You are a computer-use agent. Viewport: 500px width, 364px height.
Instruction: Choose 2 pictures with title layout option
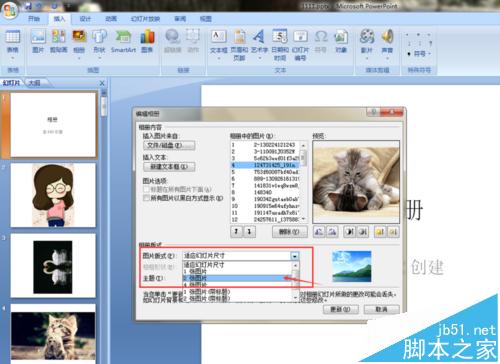point(237,298)
